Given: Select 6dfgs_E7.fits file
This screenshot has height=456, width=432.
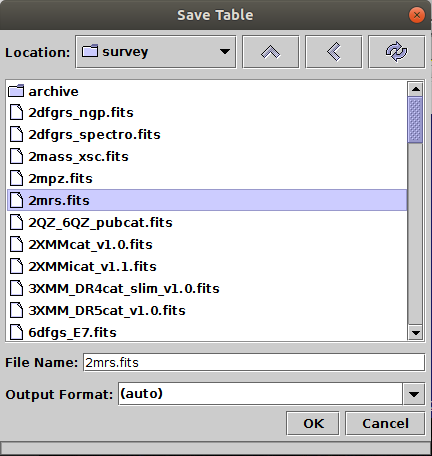Looking at the screenshot, I should tap(207, 332).
